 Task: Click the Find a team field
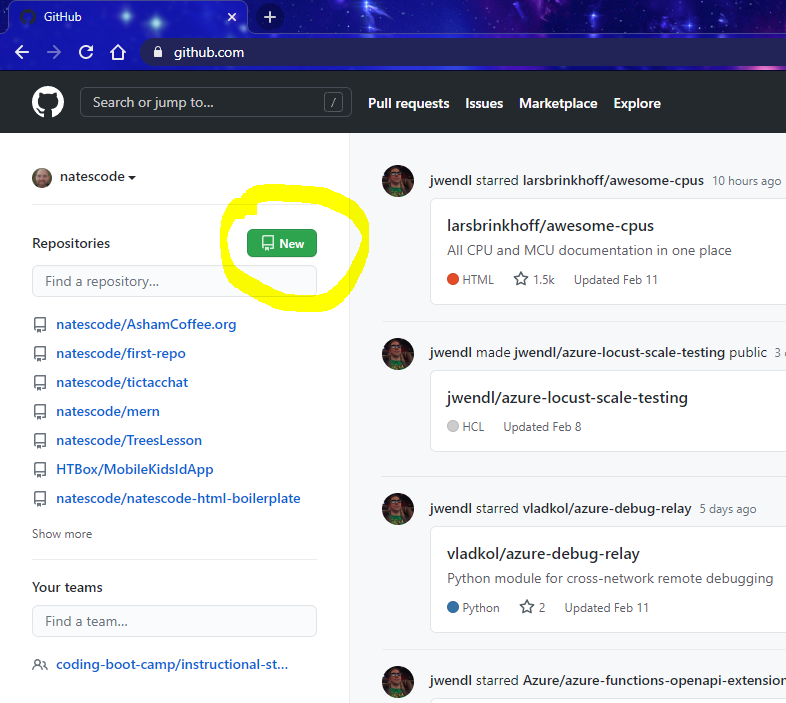[174, 621]
